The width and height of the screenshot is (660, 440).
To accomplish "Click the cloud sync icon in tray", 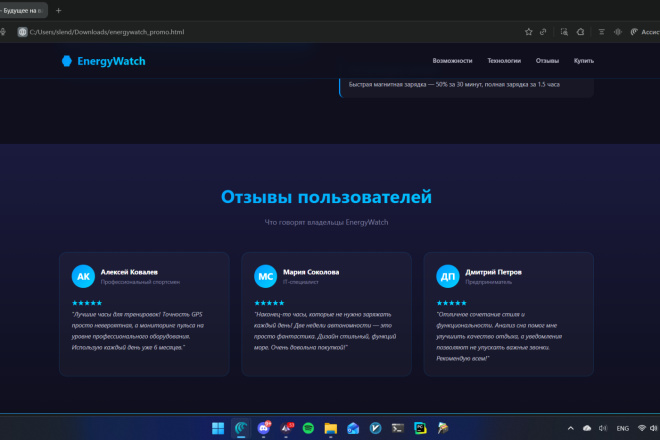I will (x=587, y=428).
